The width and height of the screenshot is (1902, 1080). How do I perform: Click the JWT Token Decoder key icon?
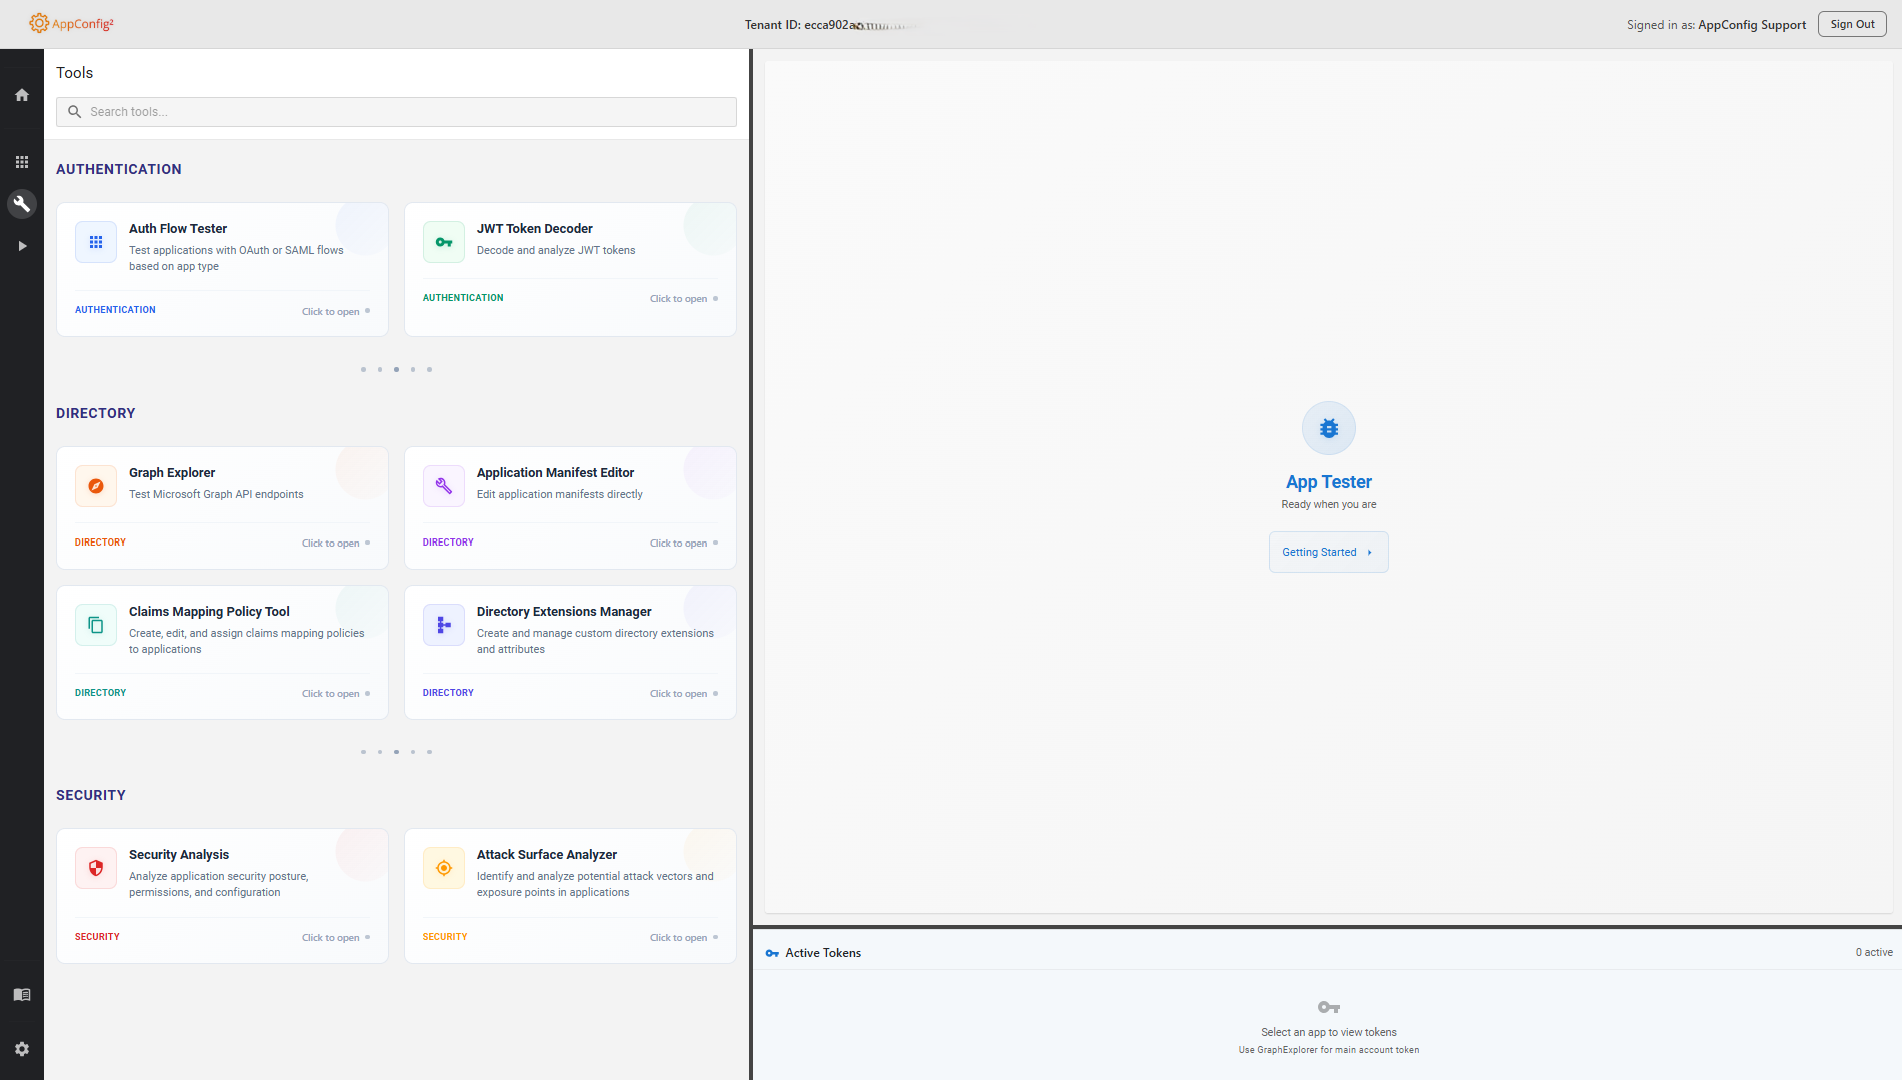coord(444,242)
